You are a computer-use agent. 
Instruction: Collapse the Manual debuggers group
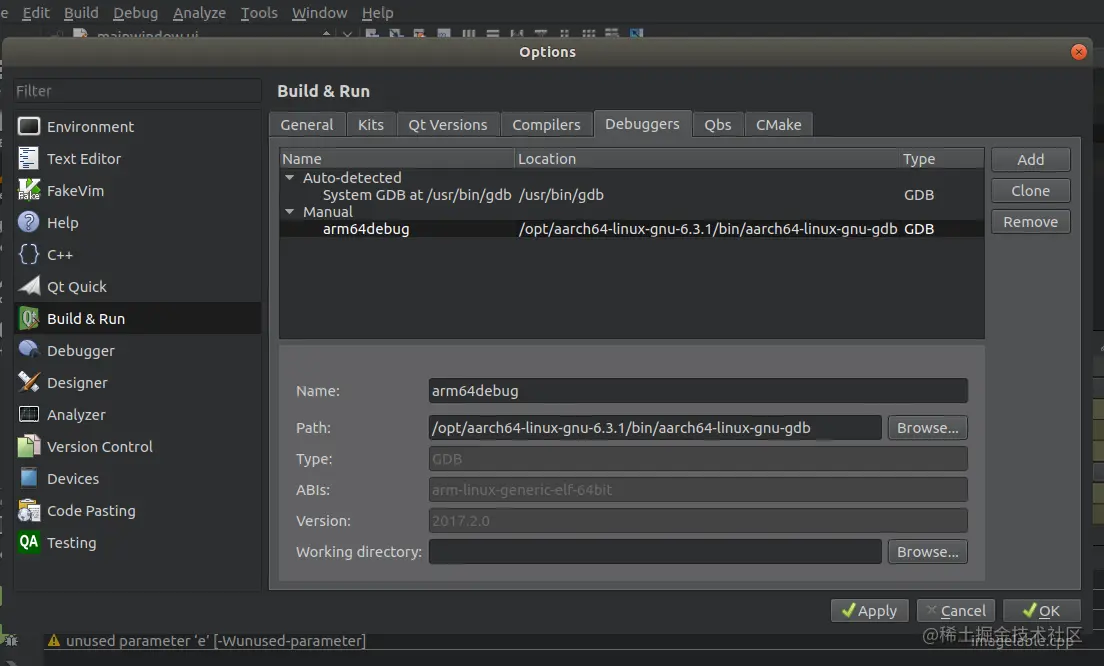[289, 211]
